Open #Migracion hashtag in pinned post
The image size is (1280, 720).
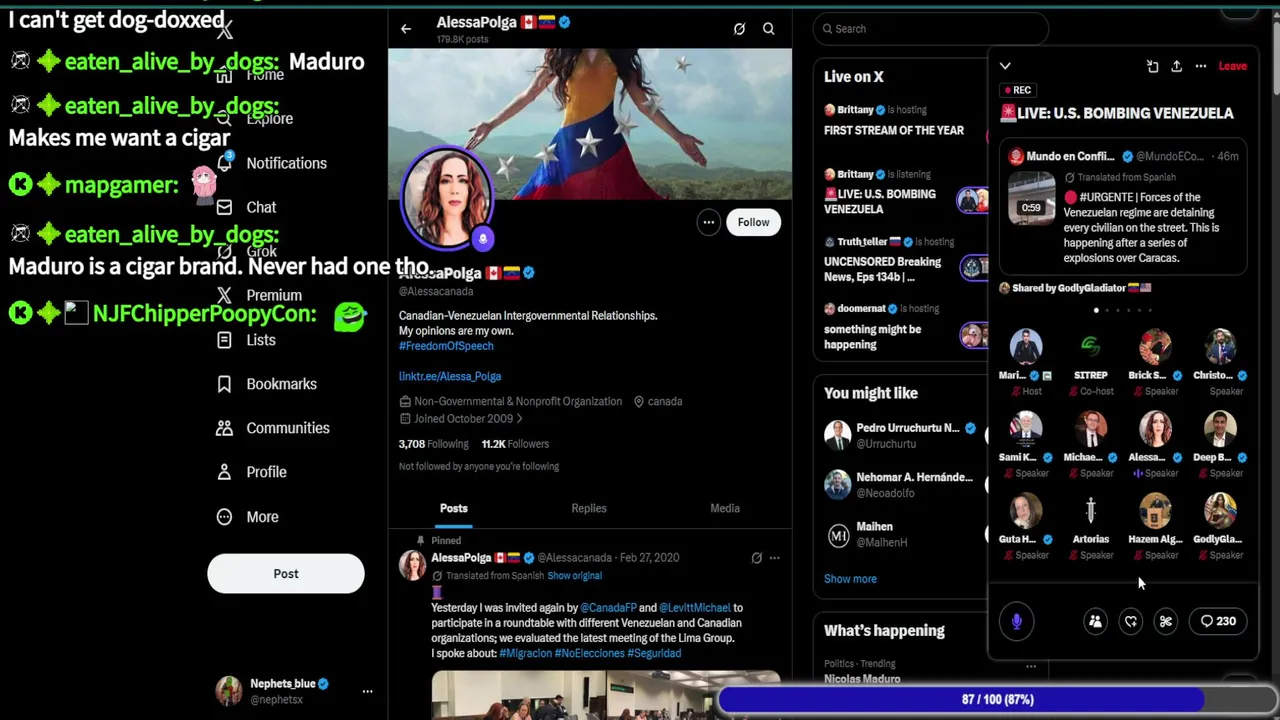click(x=525, y=653)
